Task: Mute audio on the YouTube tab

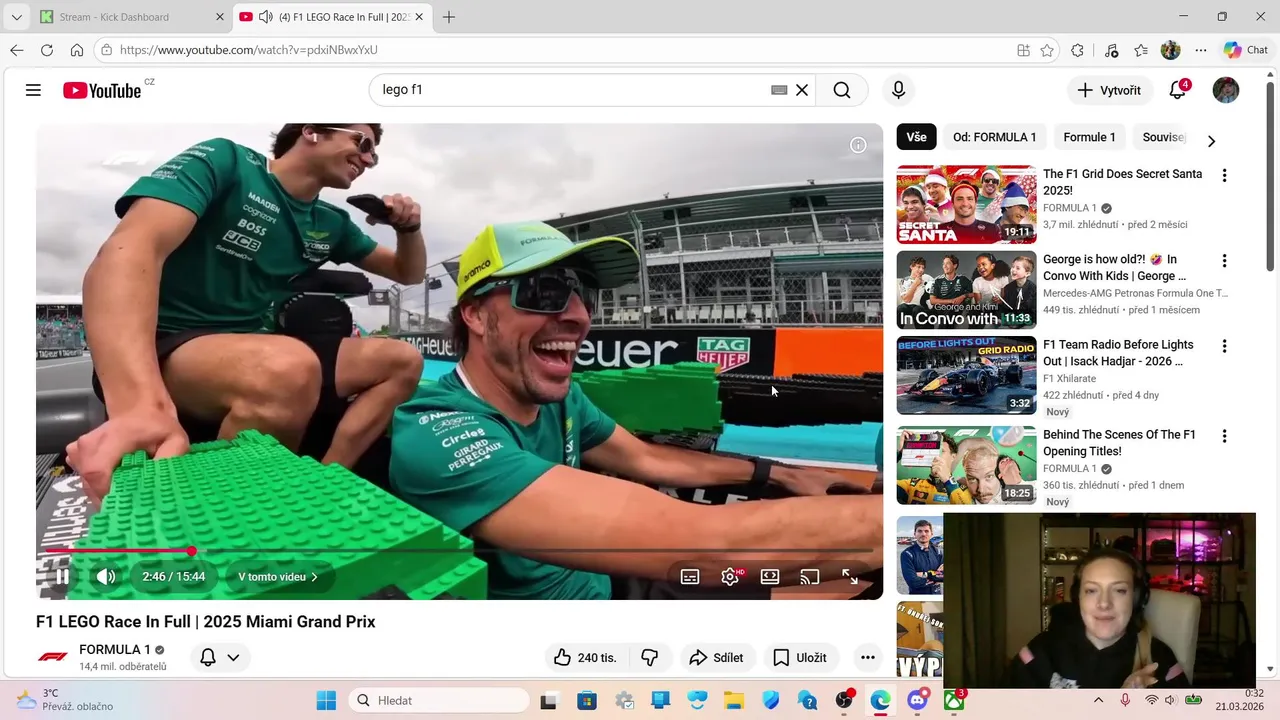Action: 266,17
